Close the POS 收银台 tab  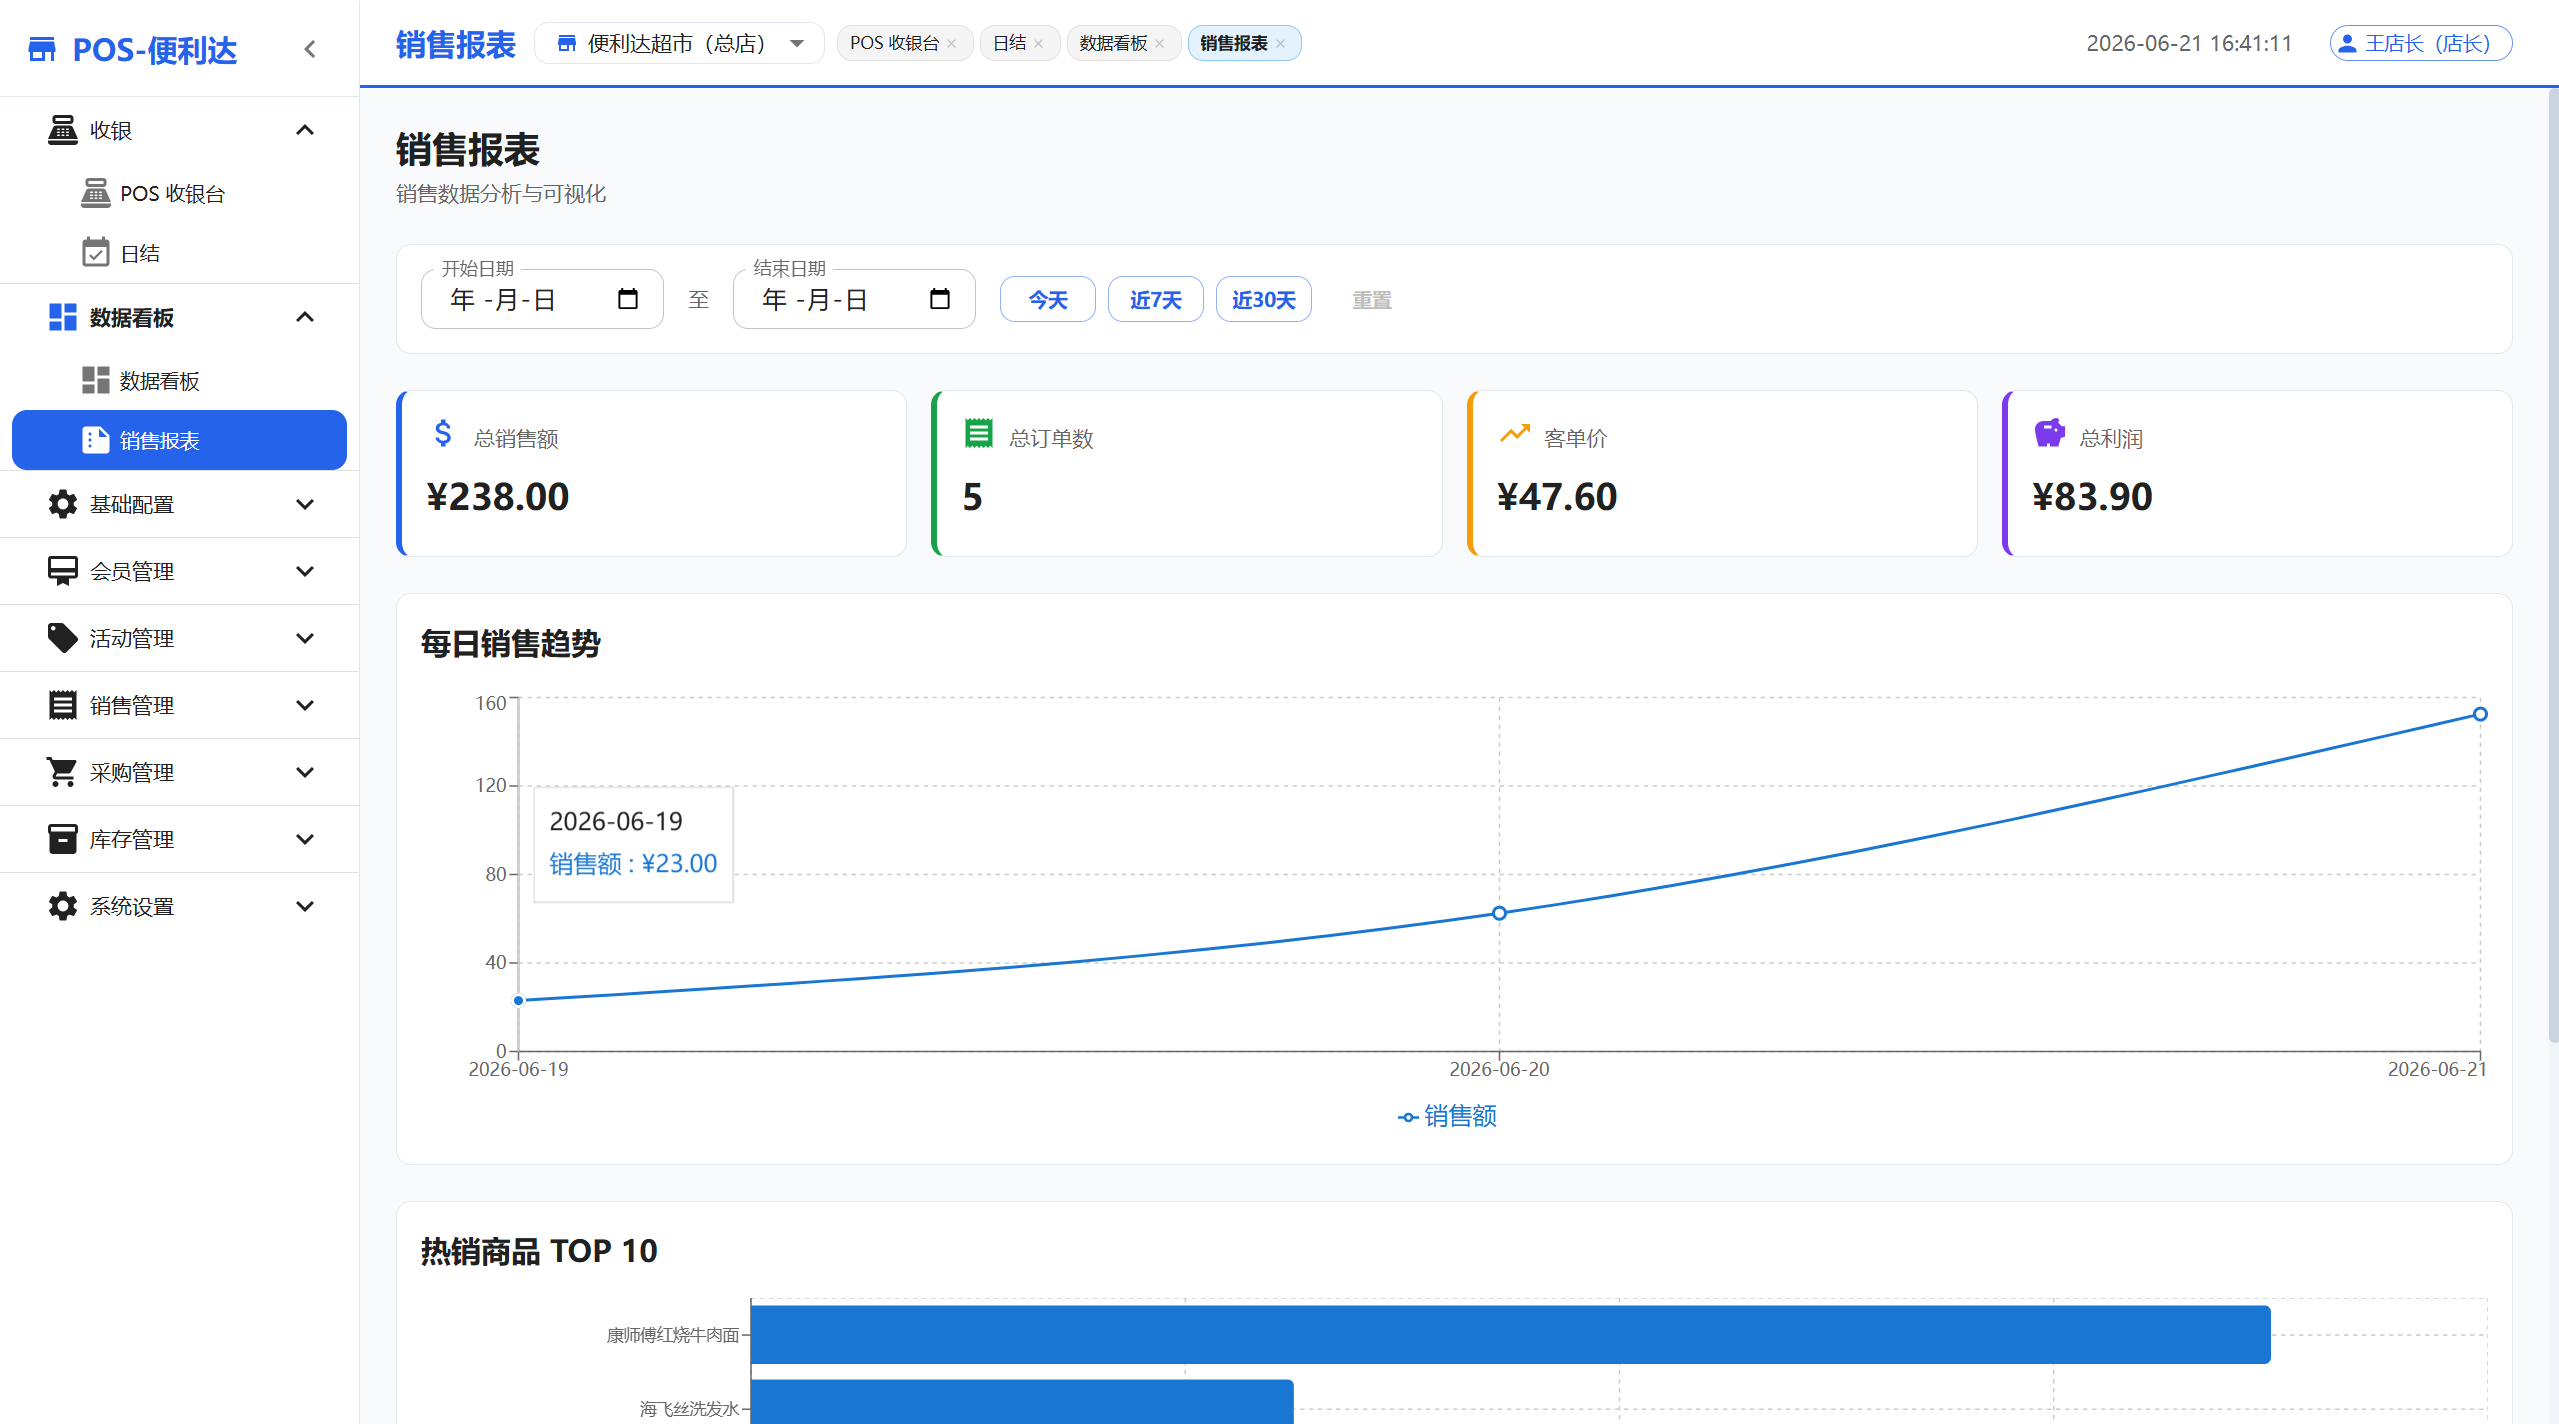coord(952,44)
